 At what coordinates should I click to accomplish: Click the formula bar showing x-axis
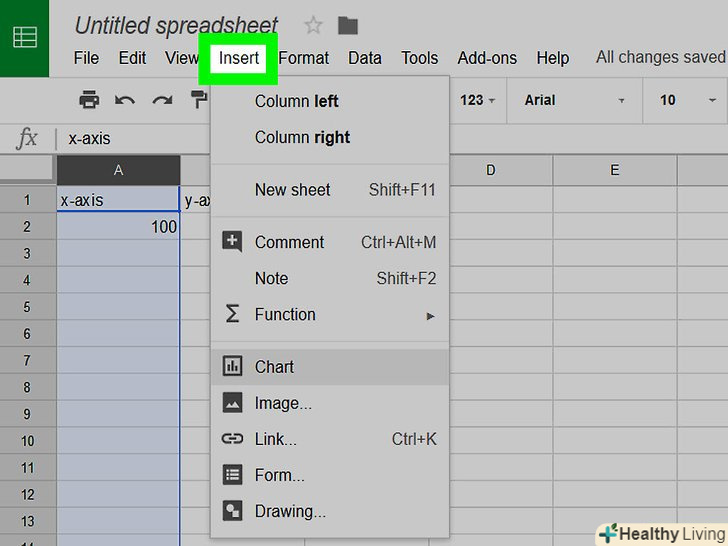300,139
